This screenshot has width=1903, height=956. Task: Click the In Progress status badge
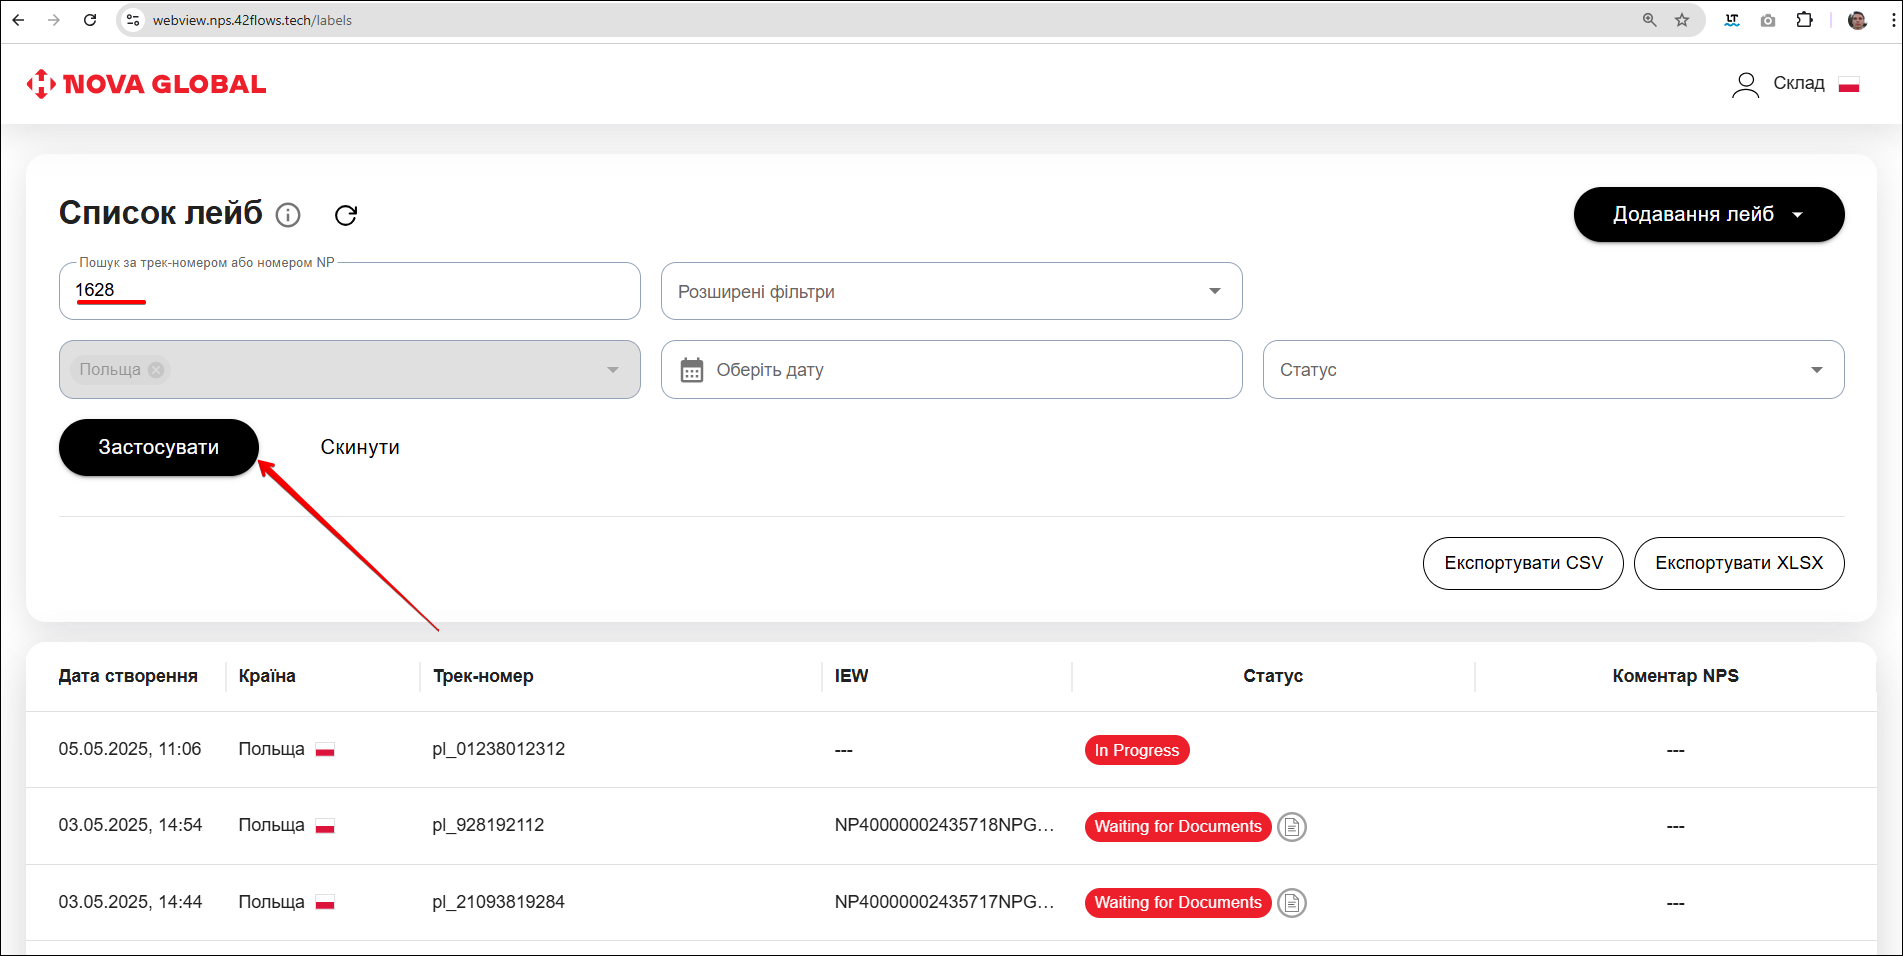click(1136, 750)
